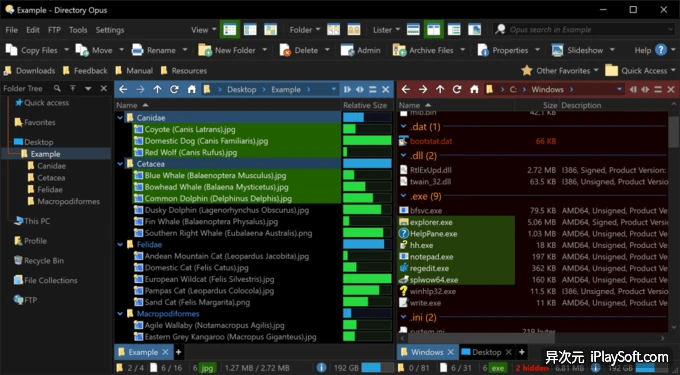Click the Archive Files icon
680x375 pixels.
click(399, 50)
